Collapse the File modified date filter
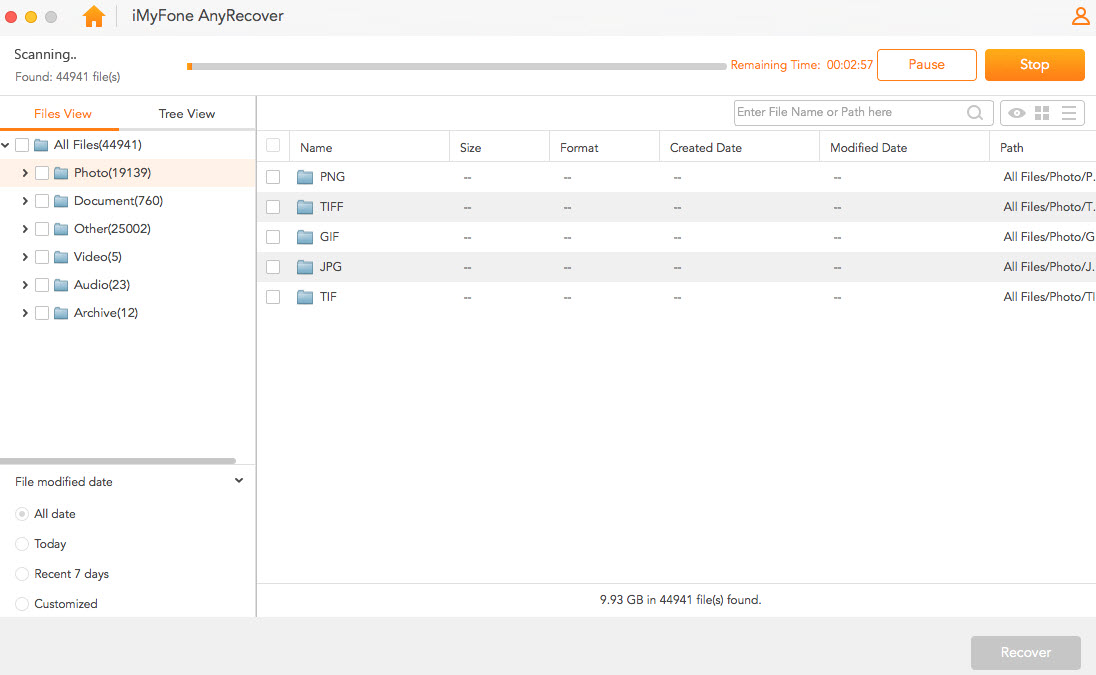 239,481
